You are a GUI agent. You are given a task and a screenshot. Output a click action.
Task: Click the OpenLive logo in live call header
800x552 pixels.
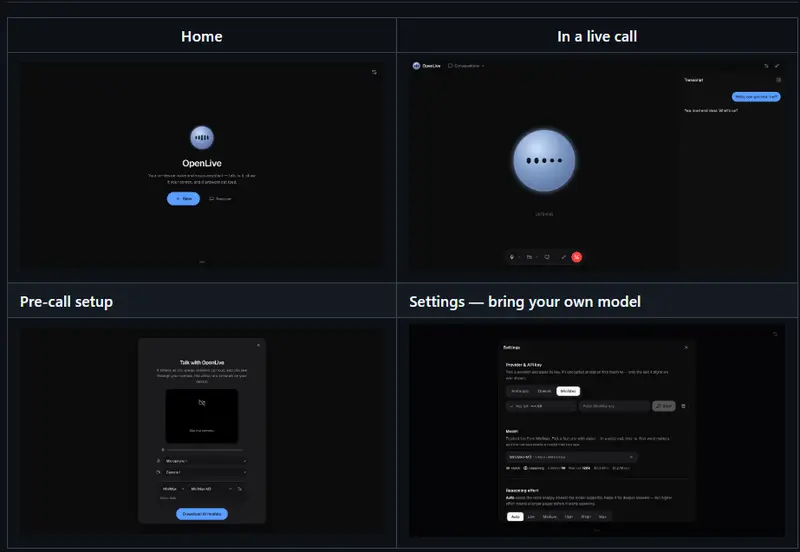click(416, 65)
